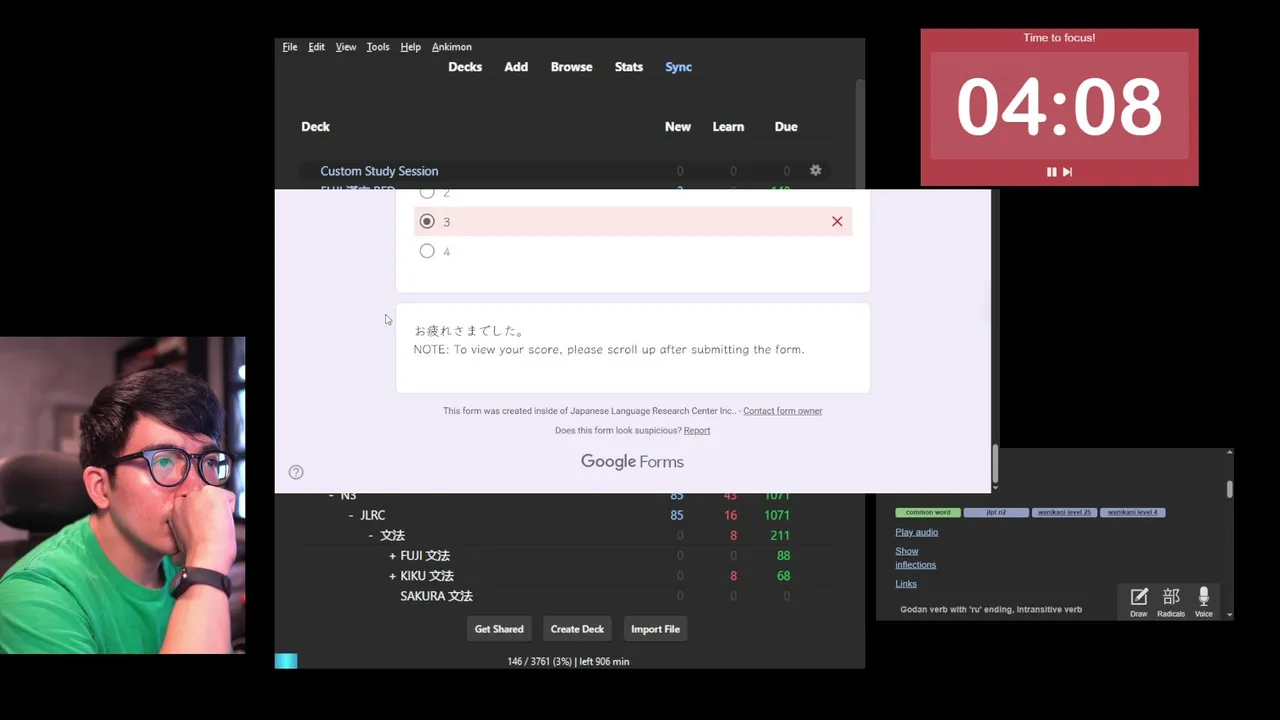Click the Google Forms logo
Image resolution: width=1280 pixels, height=720 pixels.
point(632,462)
